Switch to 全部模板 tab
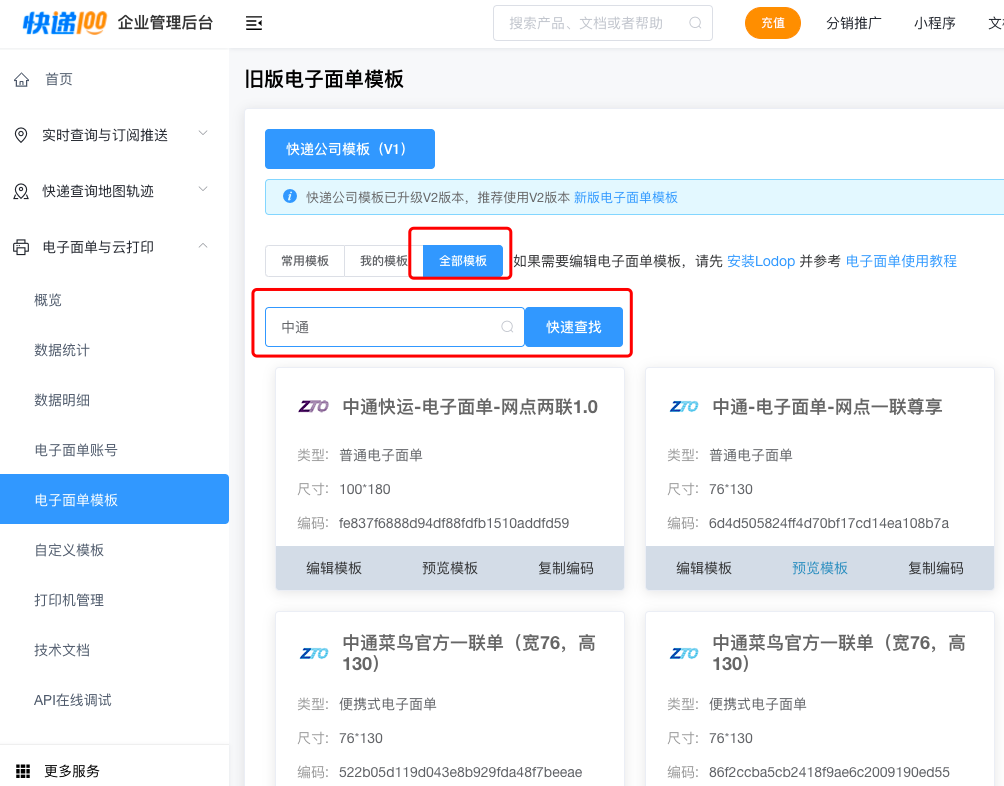Viewport: 1004px width, 786px height. (x=462, y=261)
